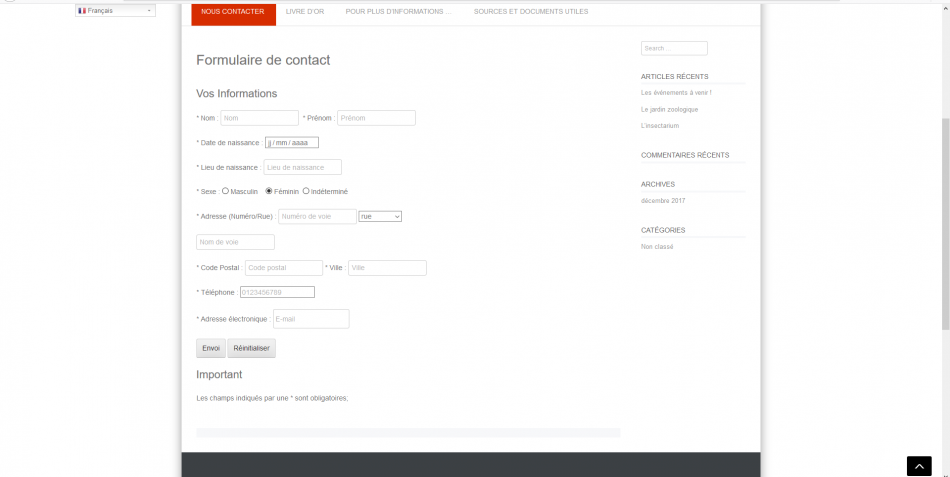
Task: Click the Envoi submit button
Action: point(211,349)
